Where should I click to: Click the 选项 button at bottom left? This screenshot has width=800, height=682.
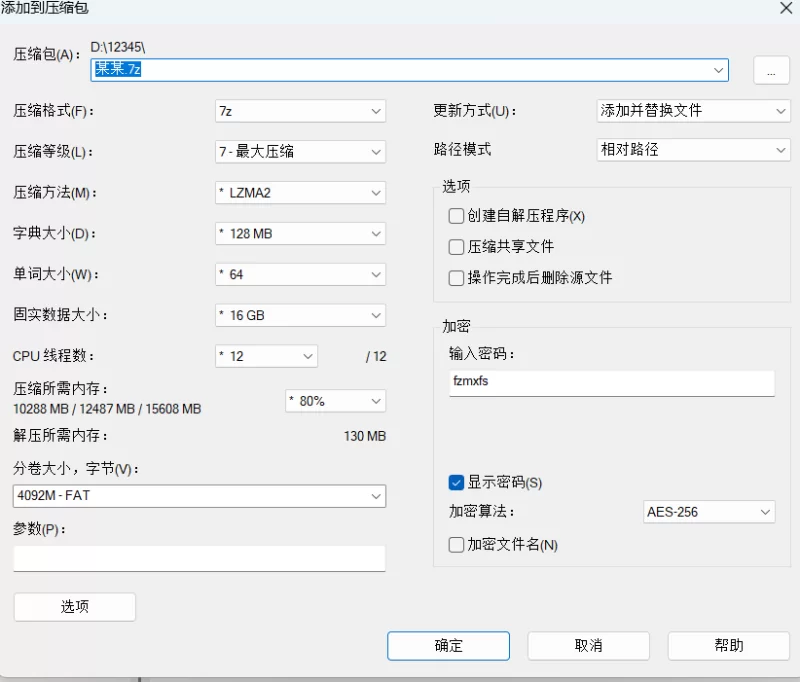74,607
